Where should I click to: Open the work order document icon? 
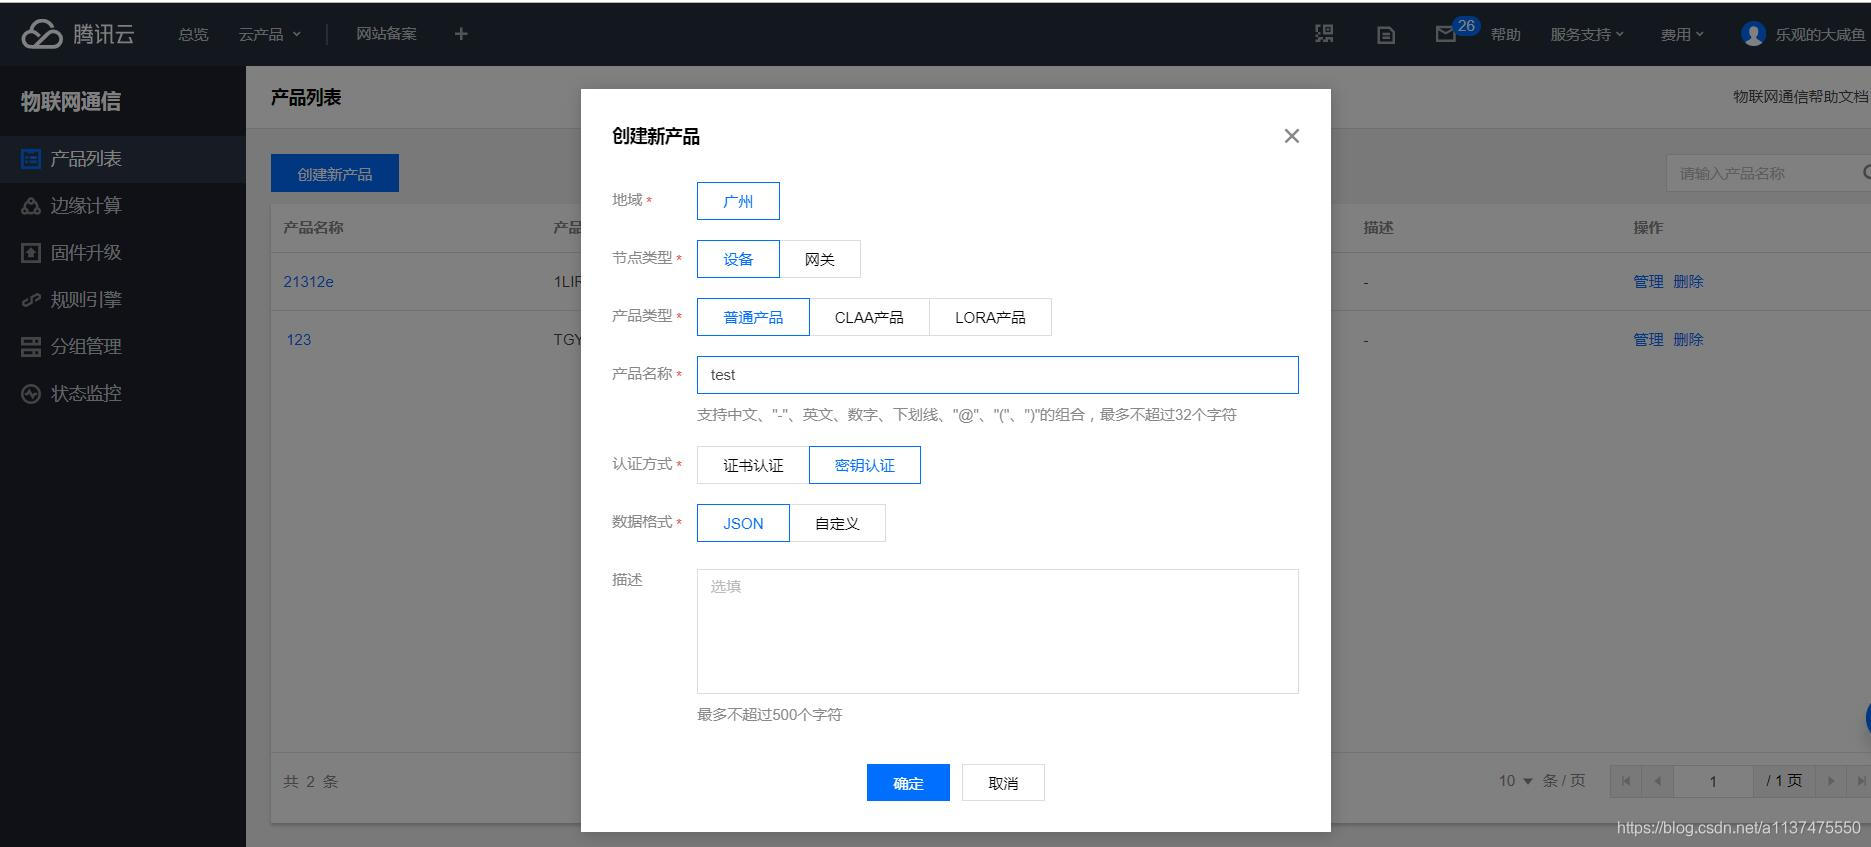pos(1386,35)
